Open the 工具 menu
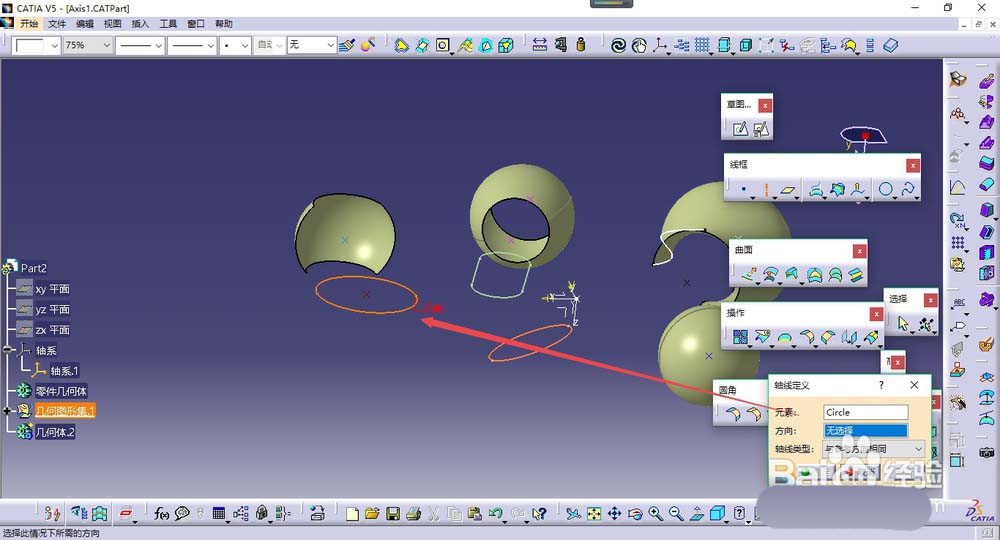 (168, 23)
